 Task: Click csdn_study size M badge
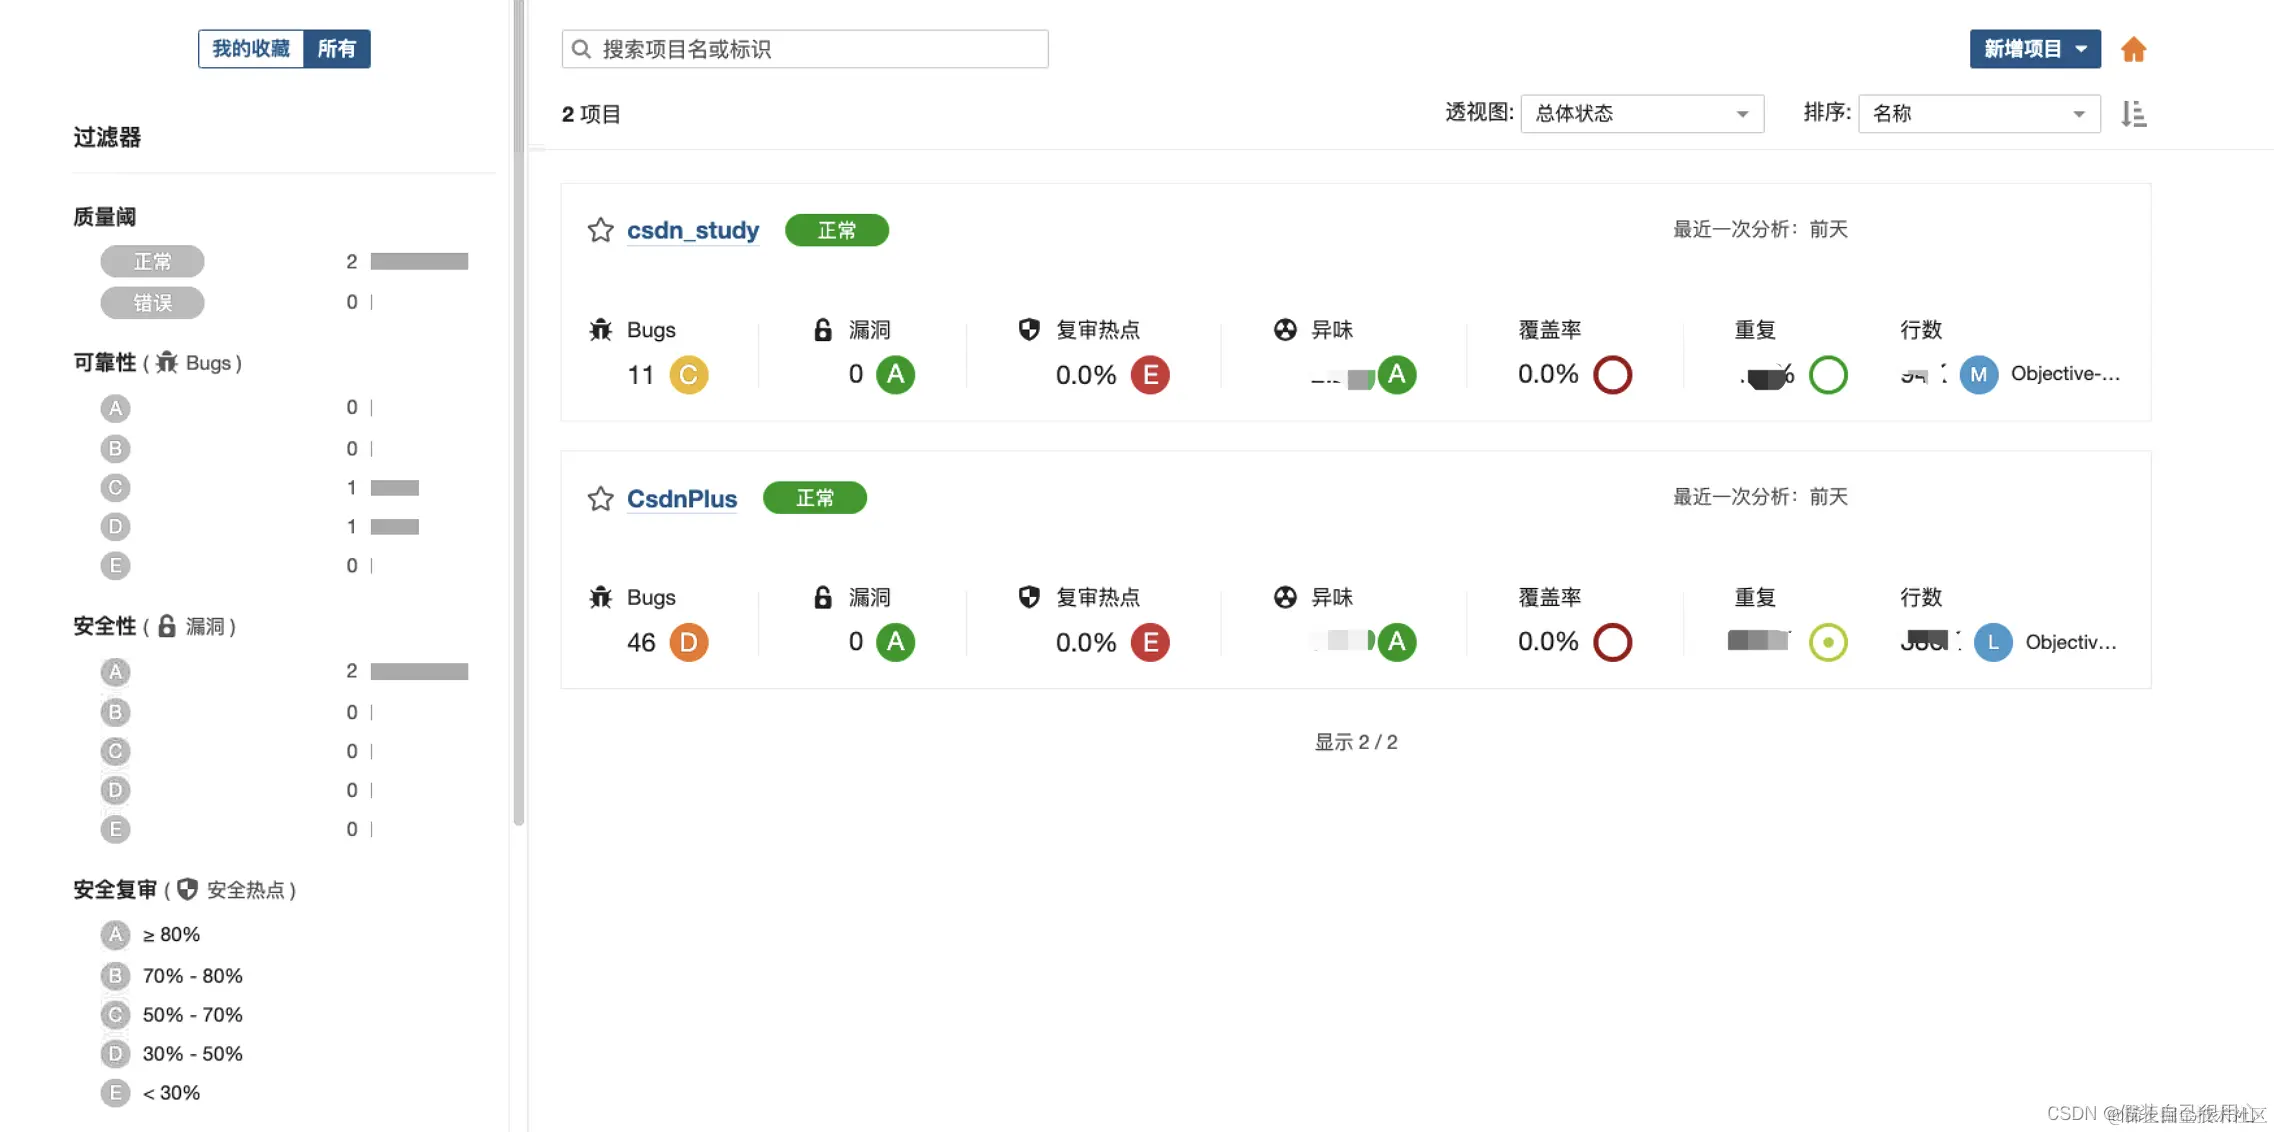(1978, 375)
